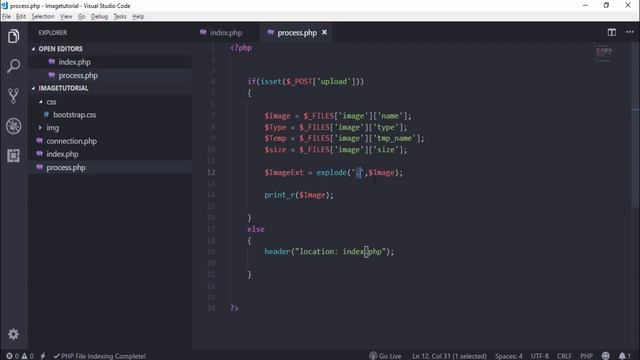Click the warnings count in status bar
This screenshot has width=640, height=360.
(x=28, y=356)
